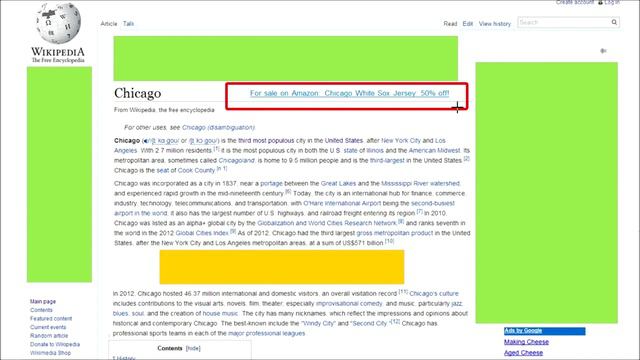
Task: Open major professional leagues link
Action: [267, 333]
